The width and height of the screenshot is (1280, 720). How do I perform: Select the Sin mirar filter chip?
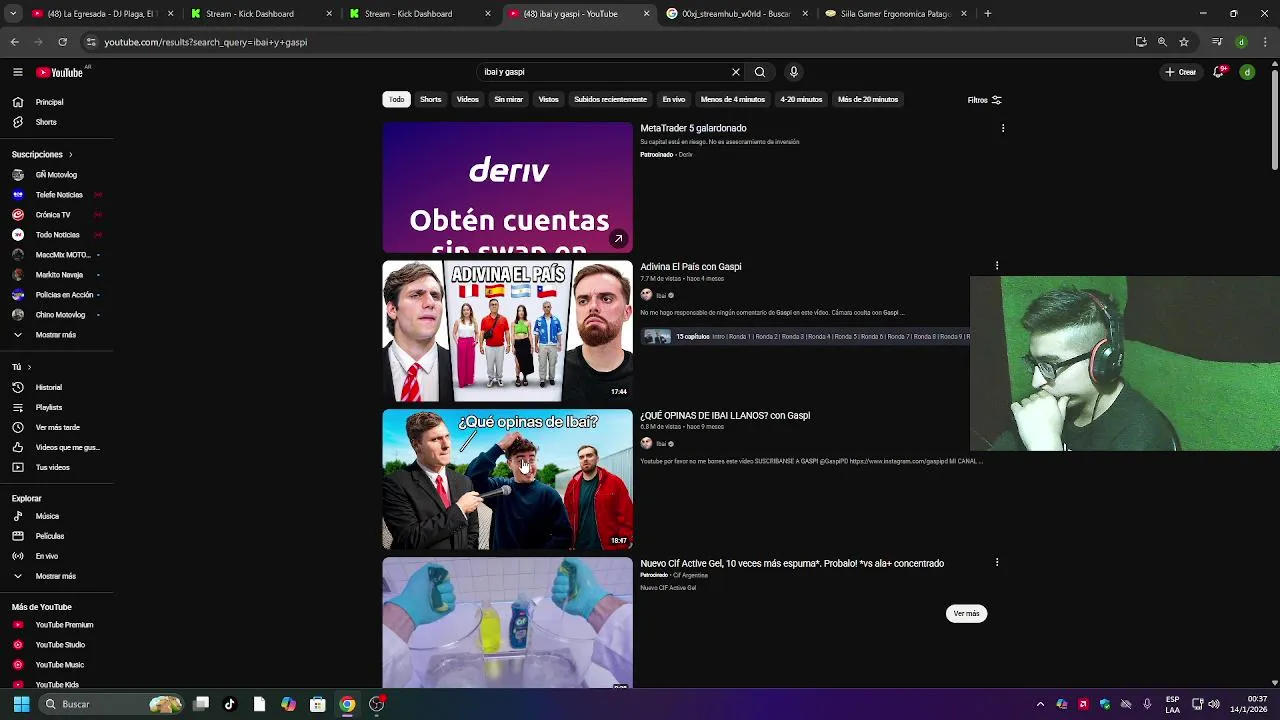509,99
